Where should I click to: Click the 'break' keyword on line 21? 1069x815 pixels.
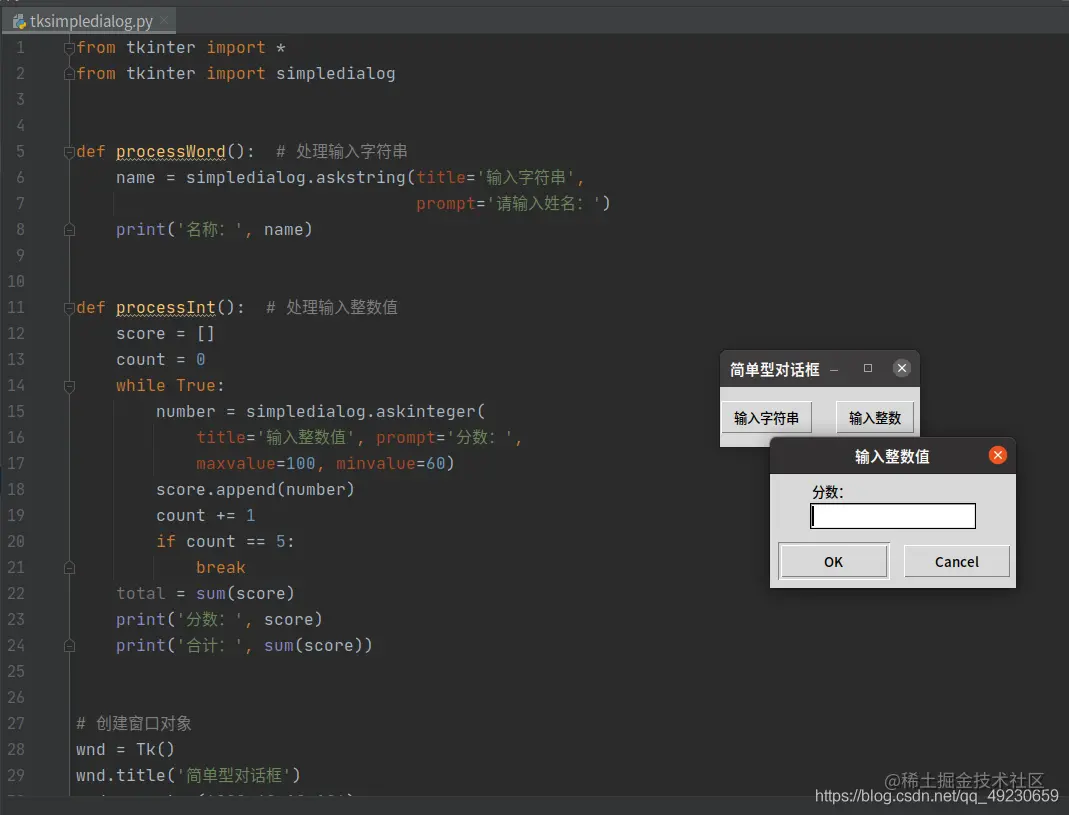220,567
